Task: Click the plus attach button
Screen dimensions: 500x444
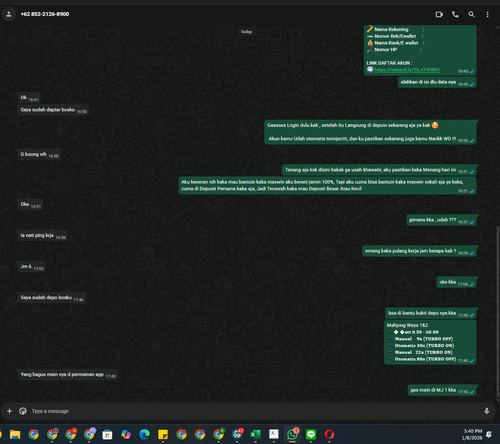Action: tap(9, 411)
